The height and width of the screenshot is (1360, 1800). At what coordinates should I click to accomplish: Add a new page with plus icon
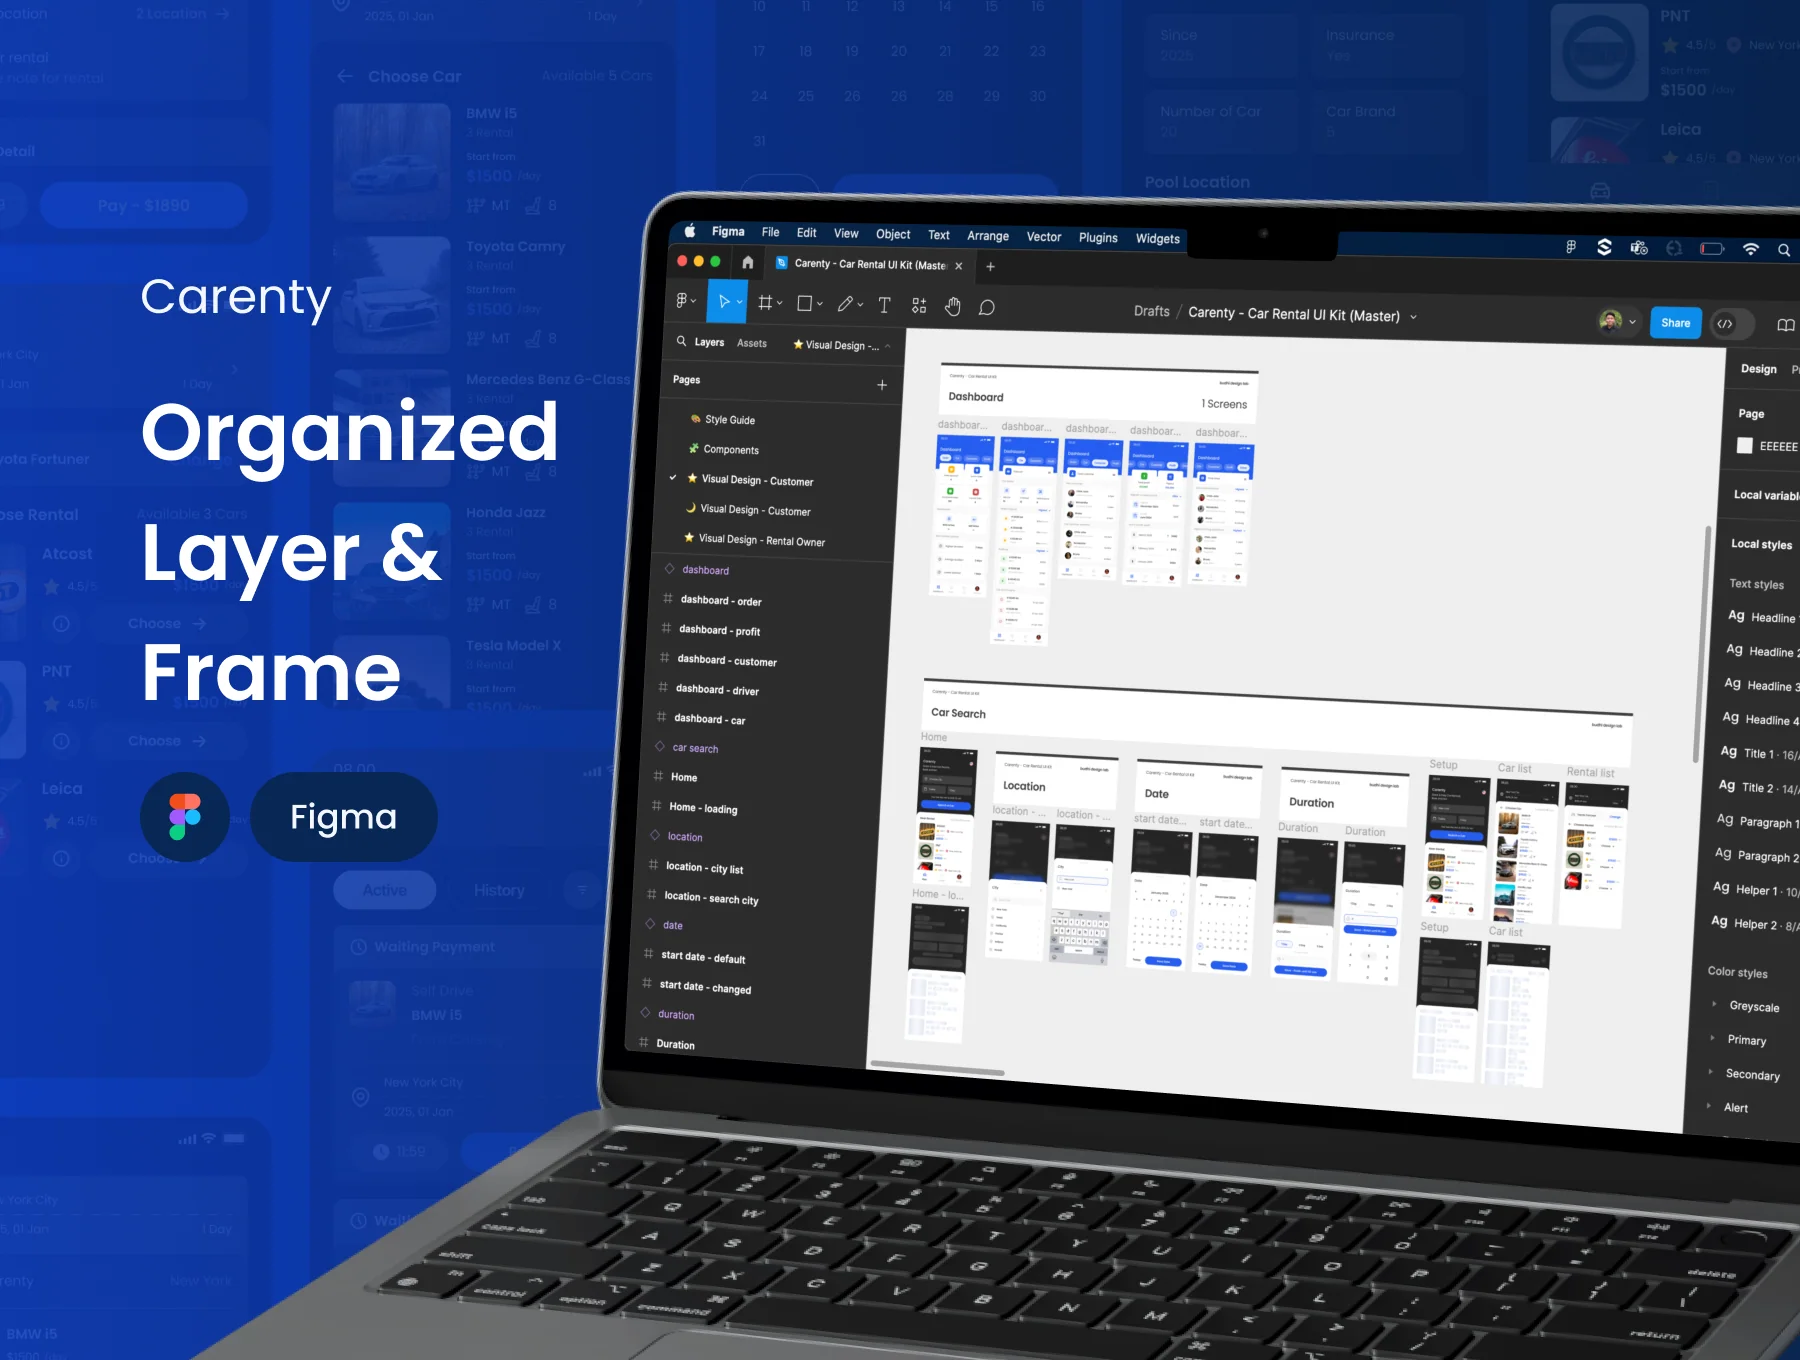coord(882,385)
